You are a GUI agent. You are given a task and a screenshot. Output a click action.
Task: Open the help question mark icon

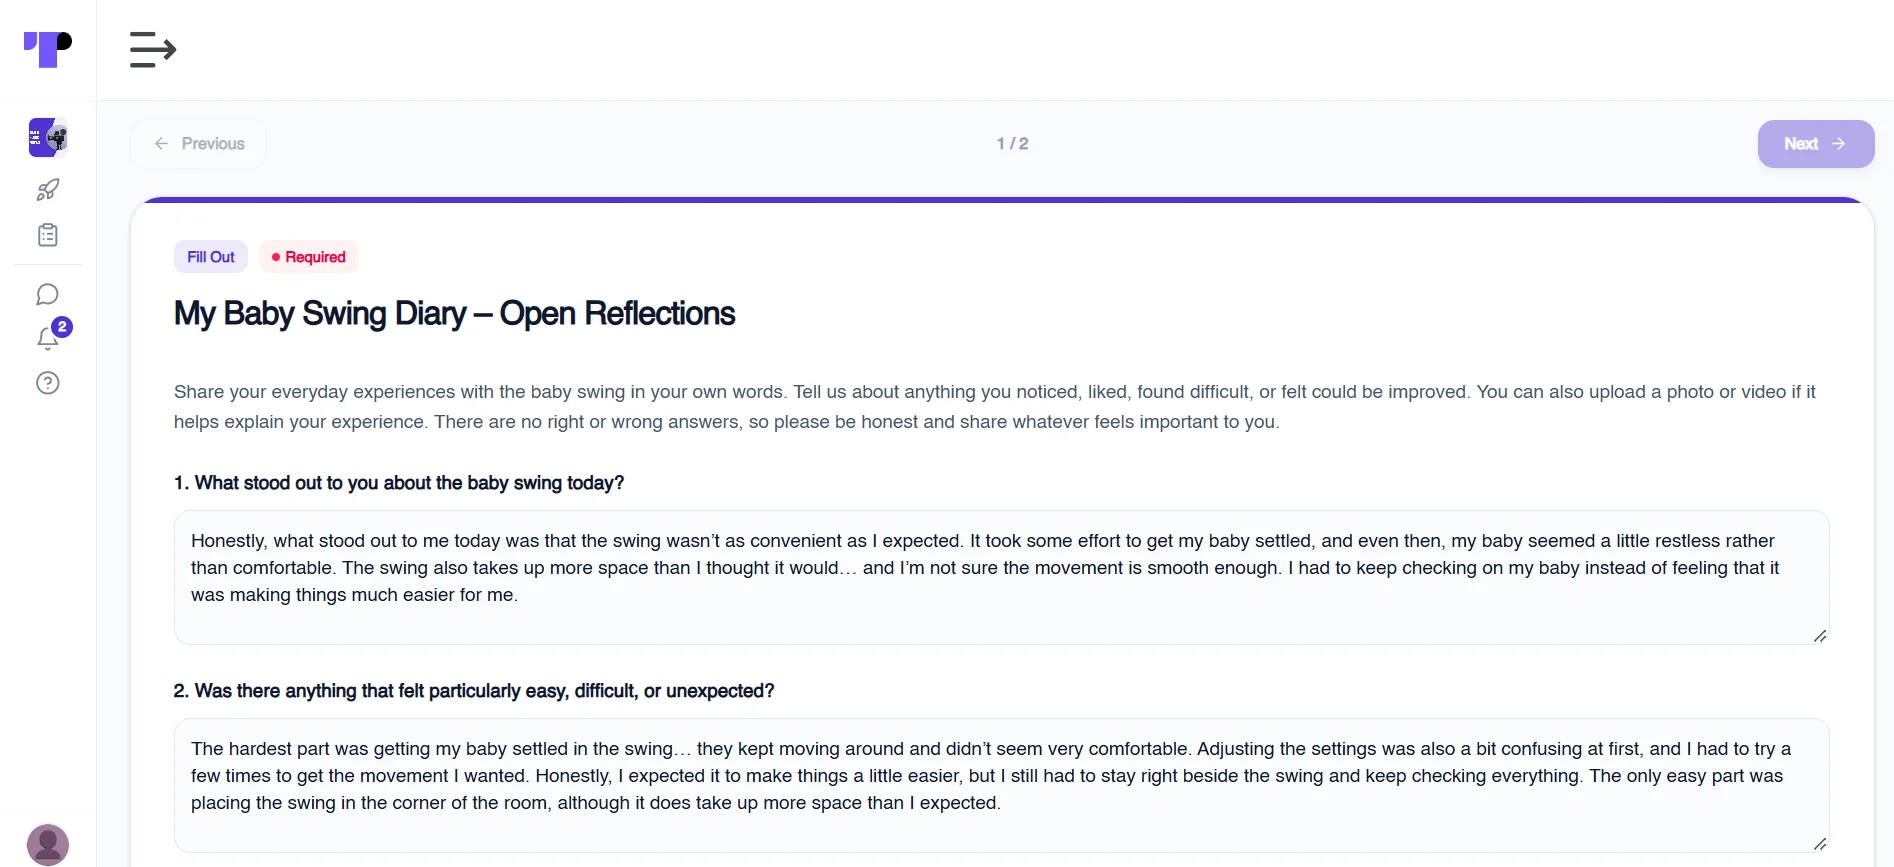(48, 383)
